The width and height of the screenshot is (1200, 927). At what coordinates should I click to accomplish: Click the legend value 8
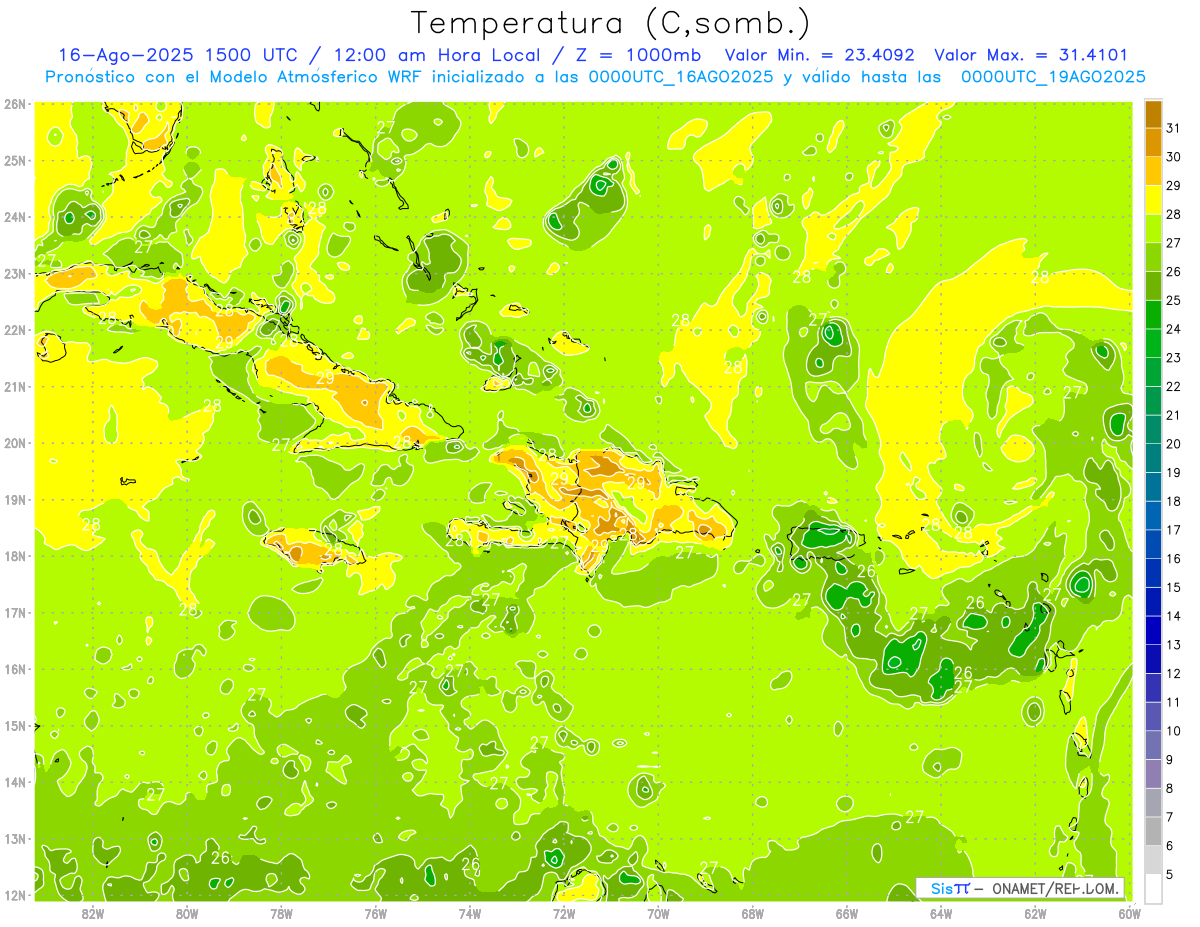pos(1169,788)
